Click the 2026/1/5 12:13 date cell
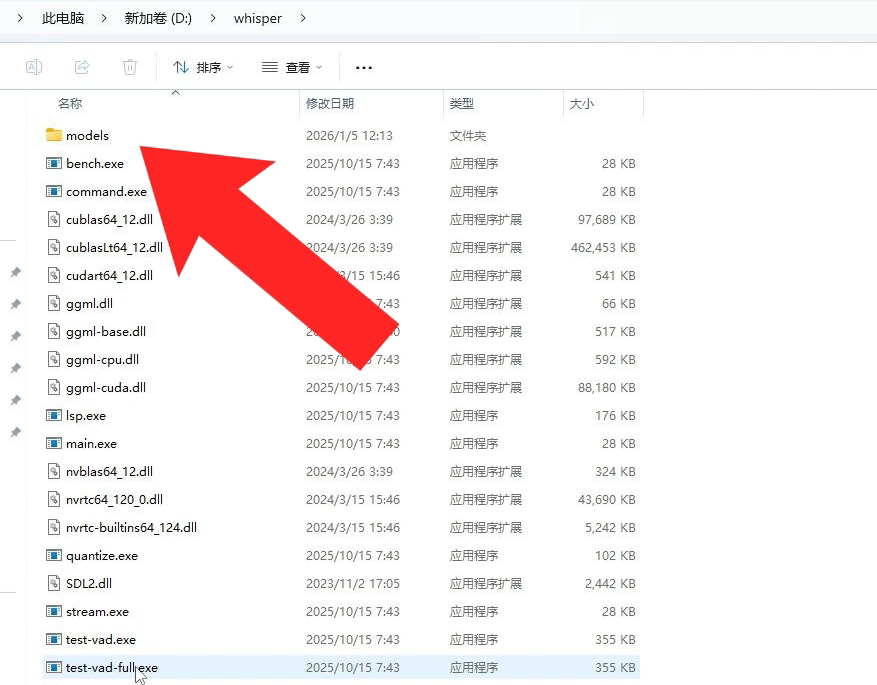Screen dimensions: 877x685 tap(349, 136)
